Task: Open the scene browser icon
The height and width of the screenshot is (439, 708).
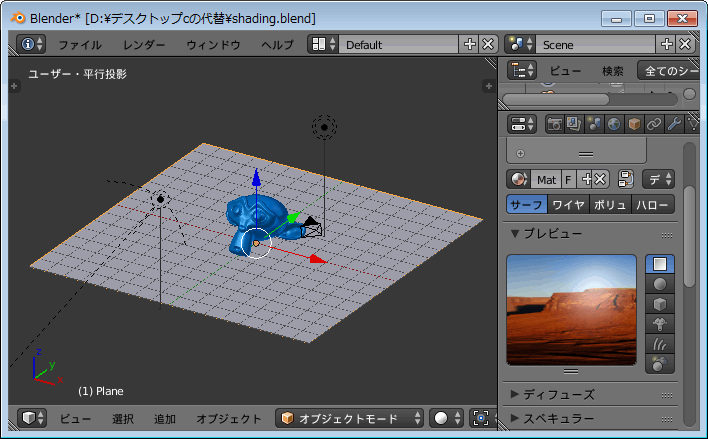Action: (520, 44)
